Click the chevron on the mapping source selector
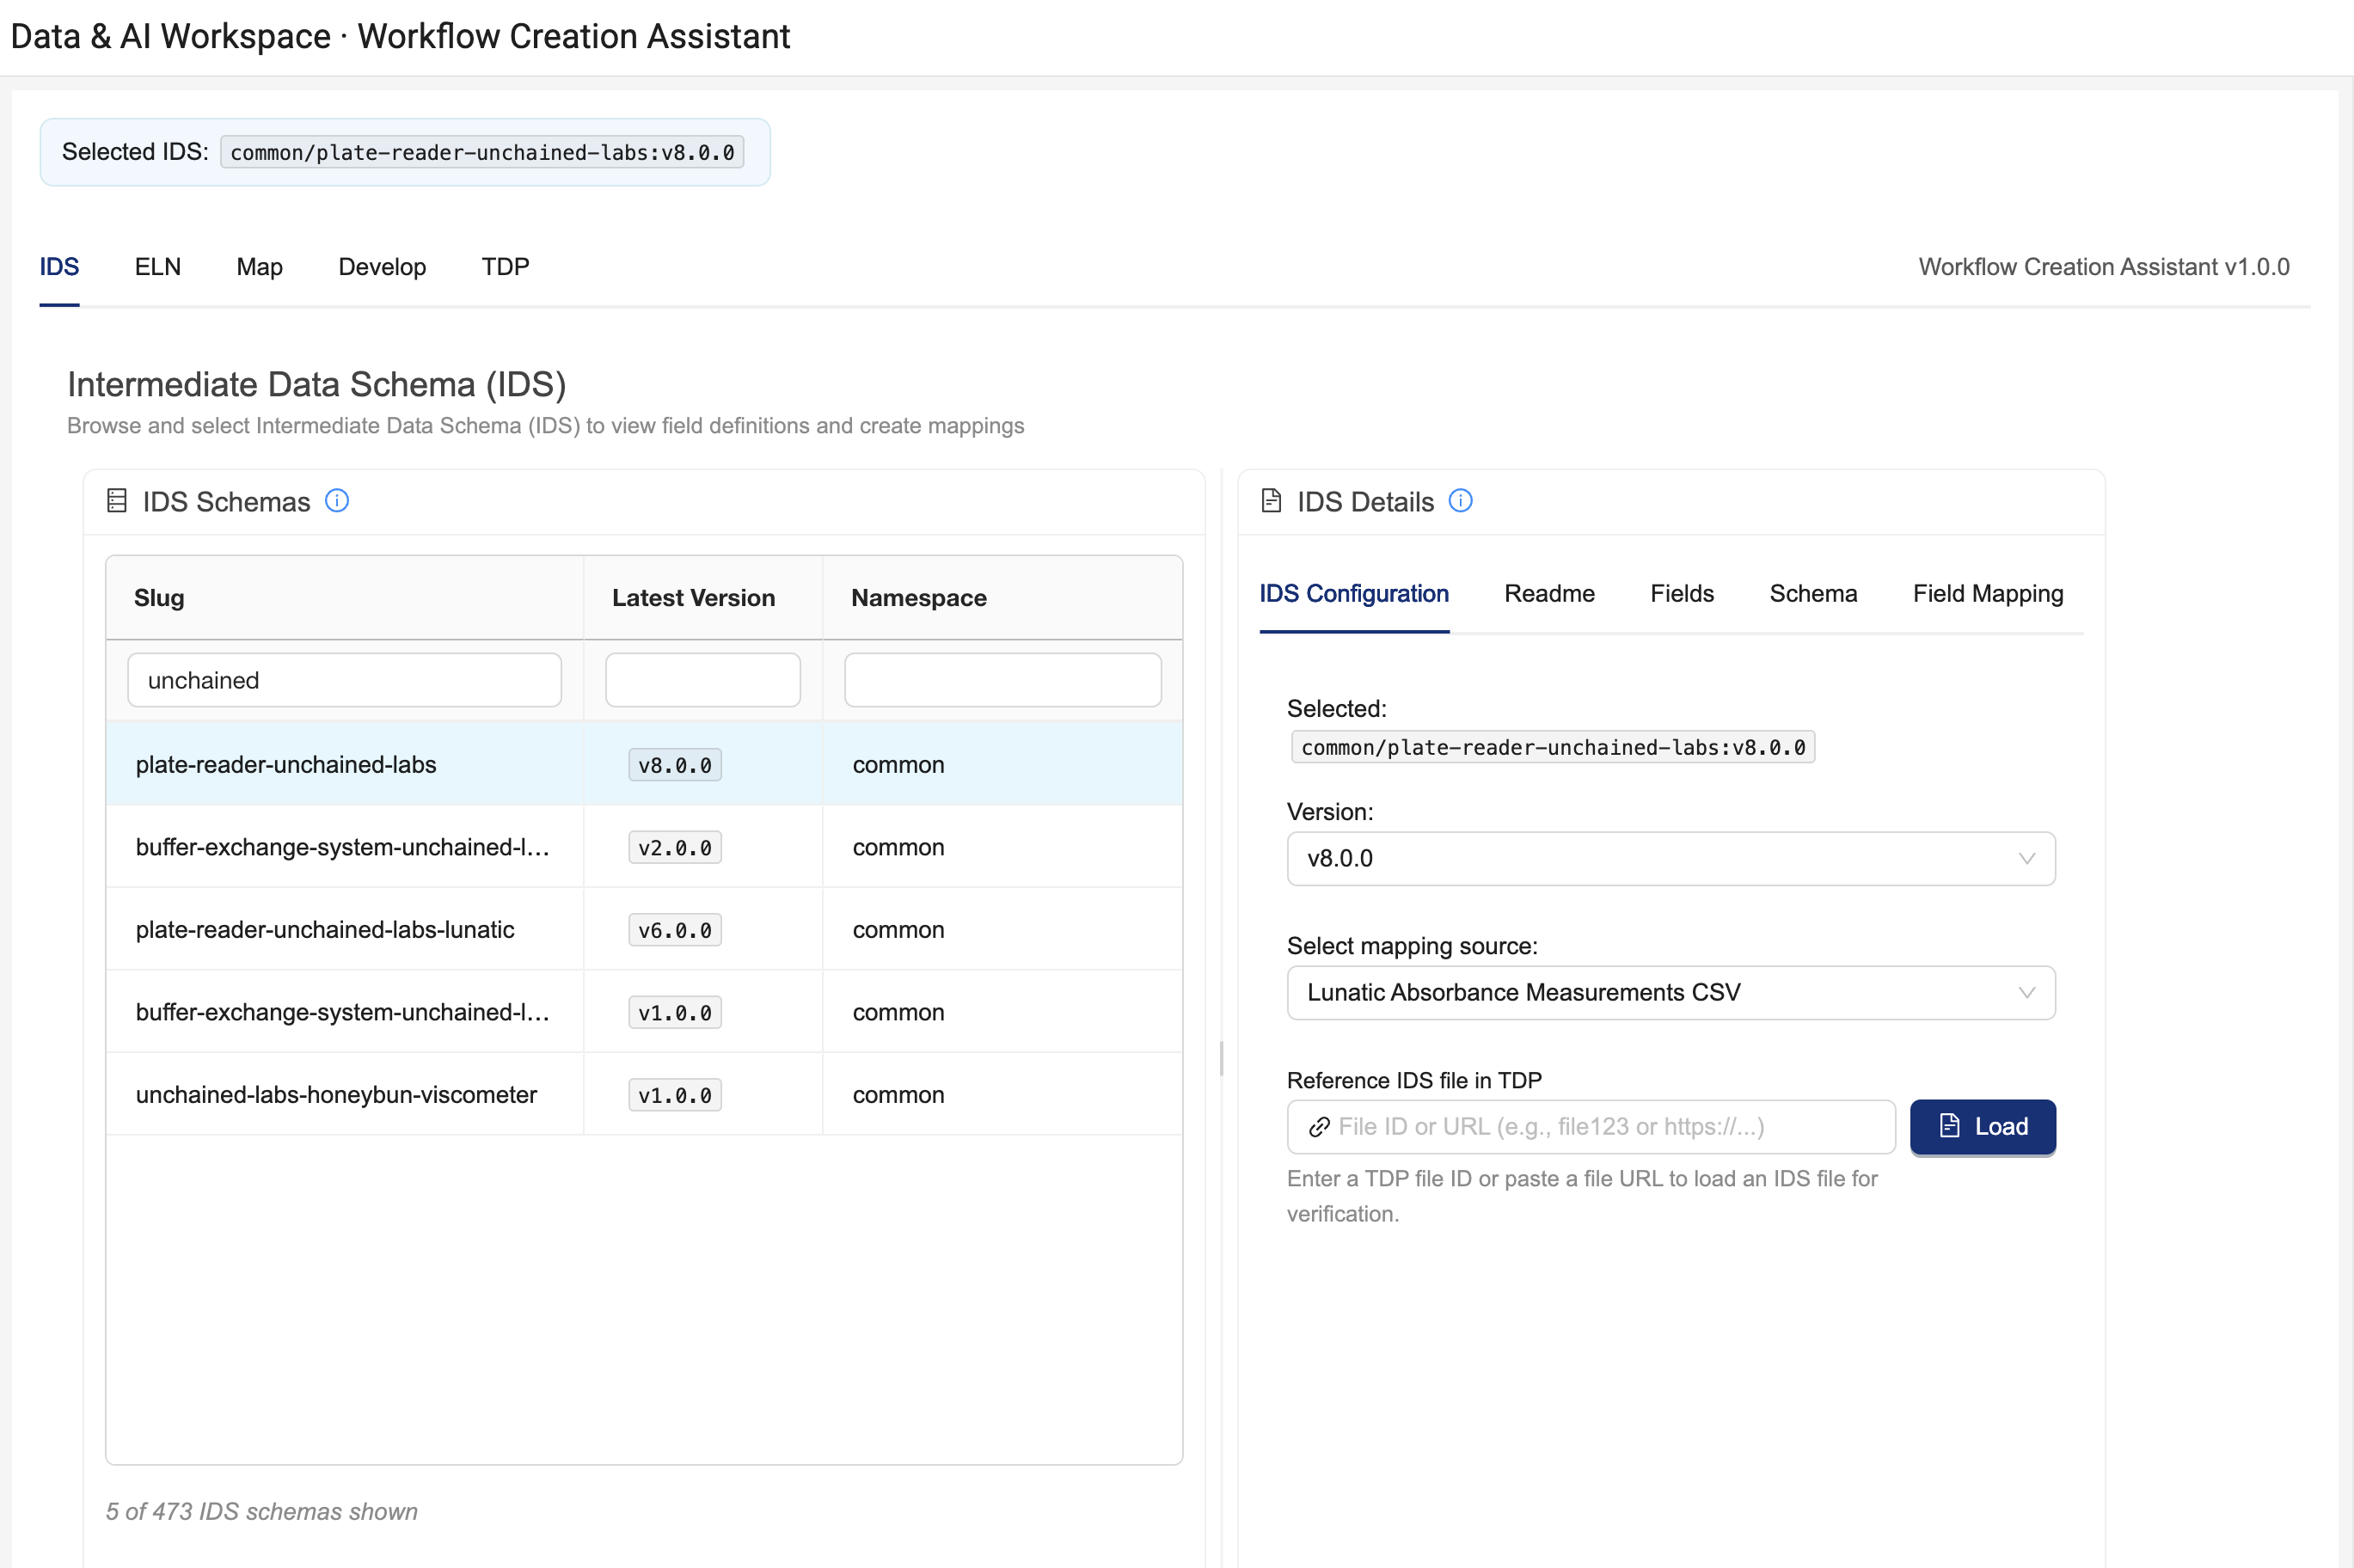This screenshot has height=1568, width=2354. [2027, 992]
